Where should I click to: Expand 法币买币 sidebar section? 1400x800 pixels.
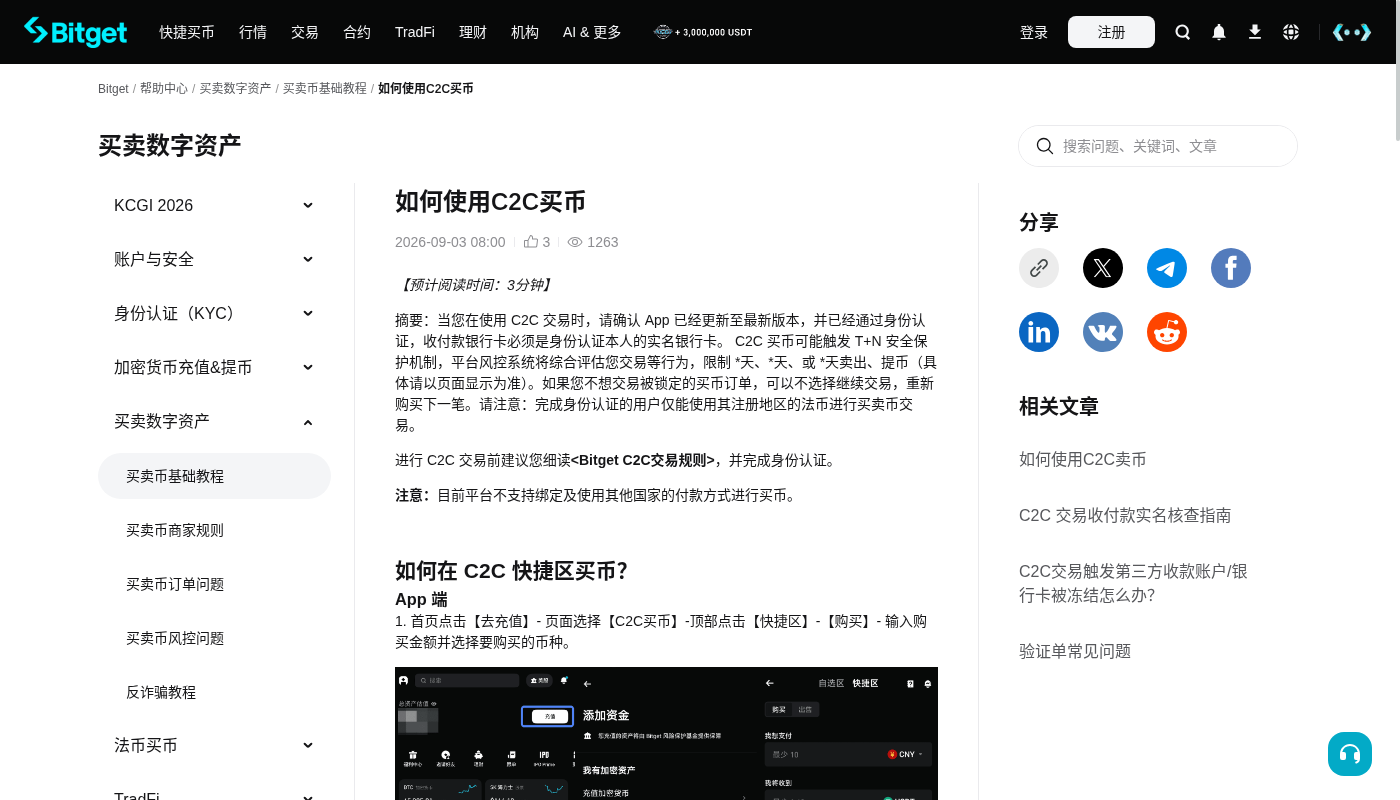click(214, 745)
